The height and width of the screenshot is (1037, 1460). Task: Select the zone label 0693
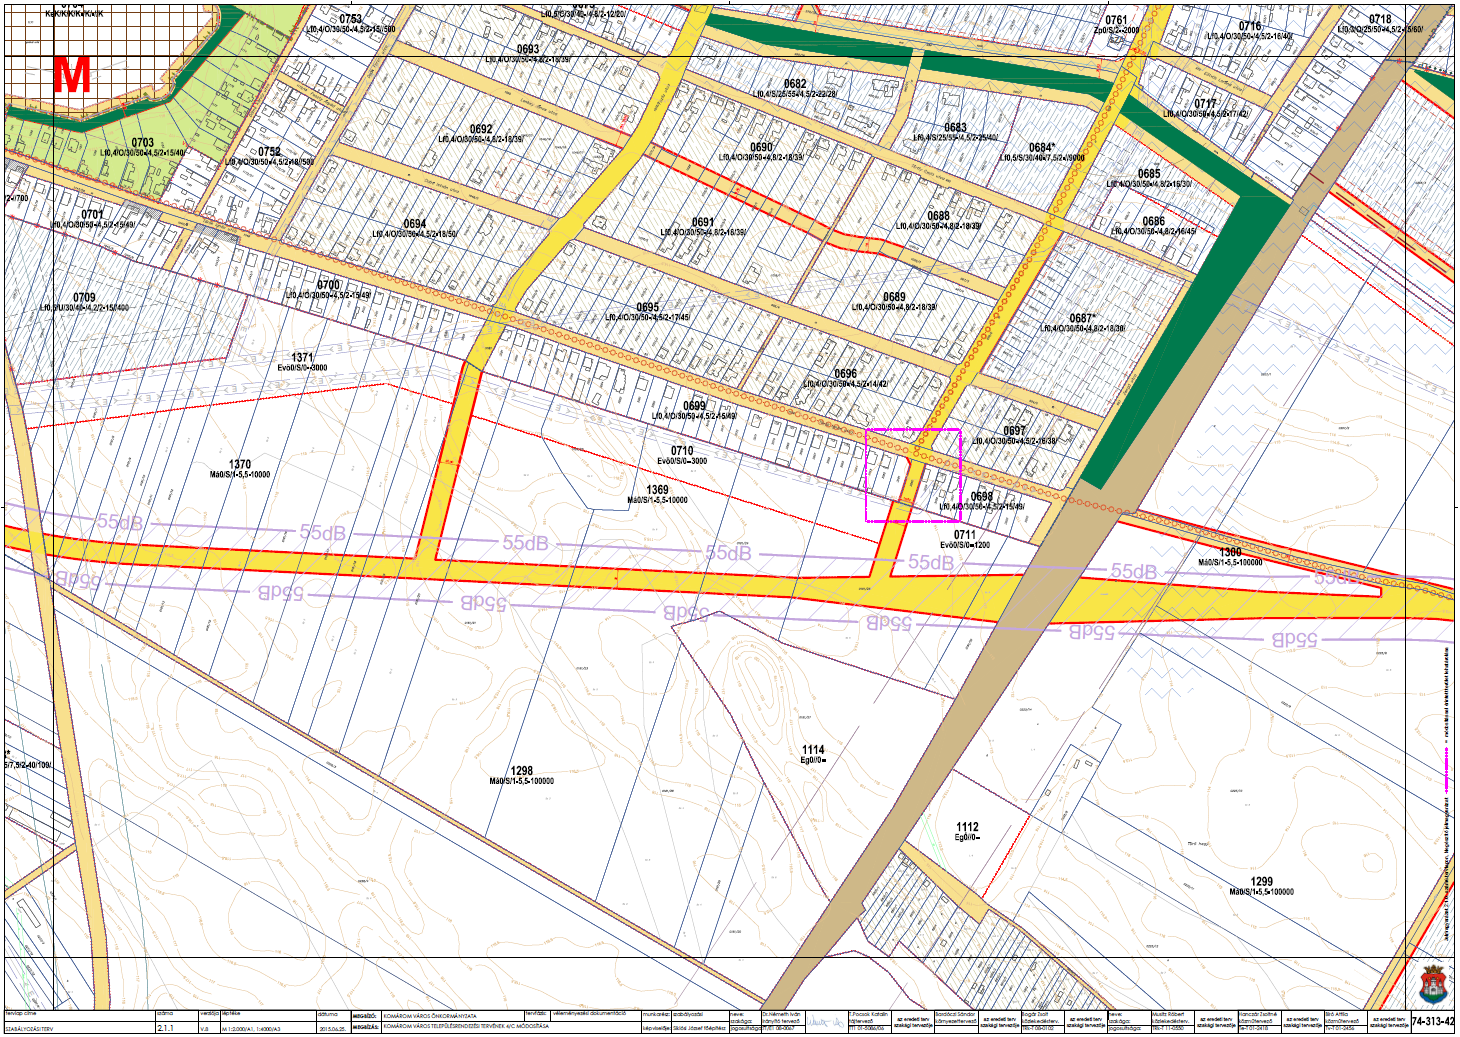528,49
